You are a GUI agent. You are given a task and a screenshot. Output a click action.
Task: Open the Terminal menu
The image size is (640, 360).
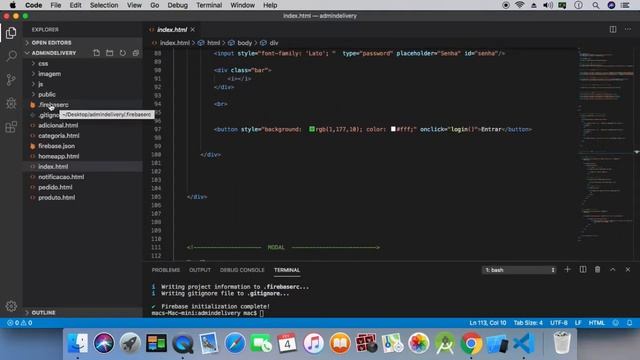coord(209,5)
